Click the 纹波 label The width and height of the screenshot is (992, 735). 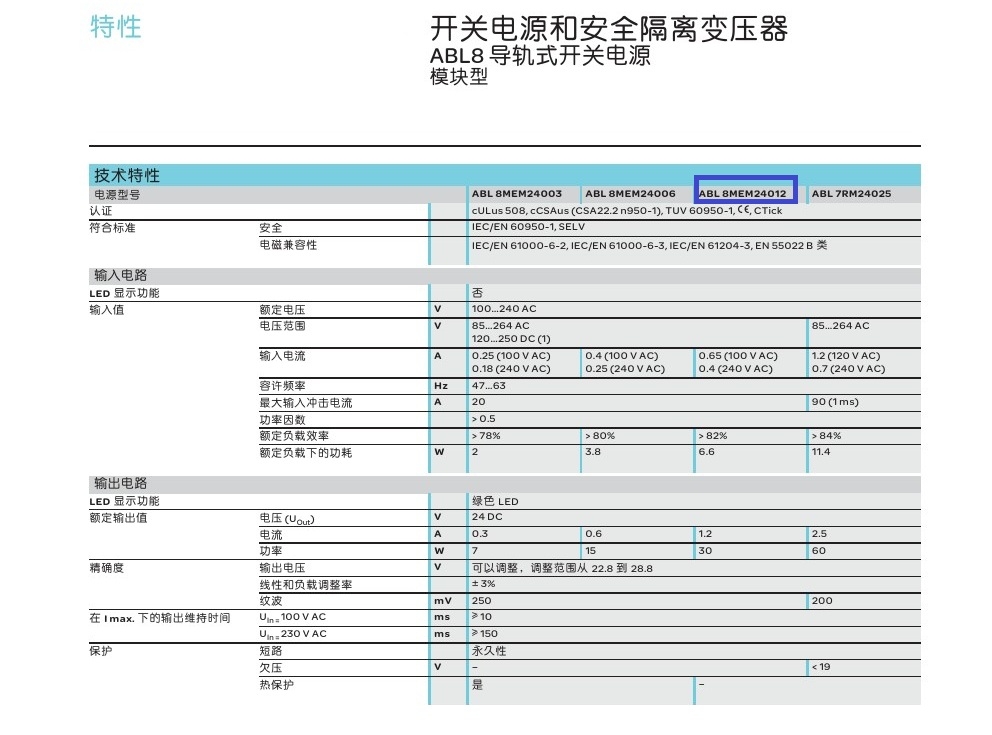(271, 601)
